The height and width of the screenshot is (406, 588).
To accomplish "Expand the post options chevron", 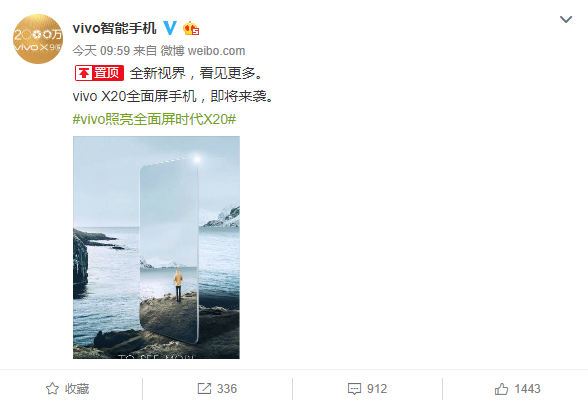I will pos(566,19).
